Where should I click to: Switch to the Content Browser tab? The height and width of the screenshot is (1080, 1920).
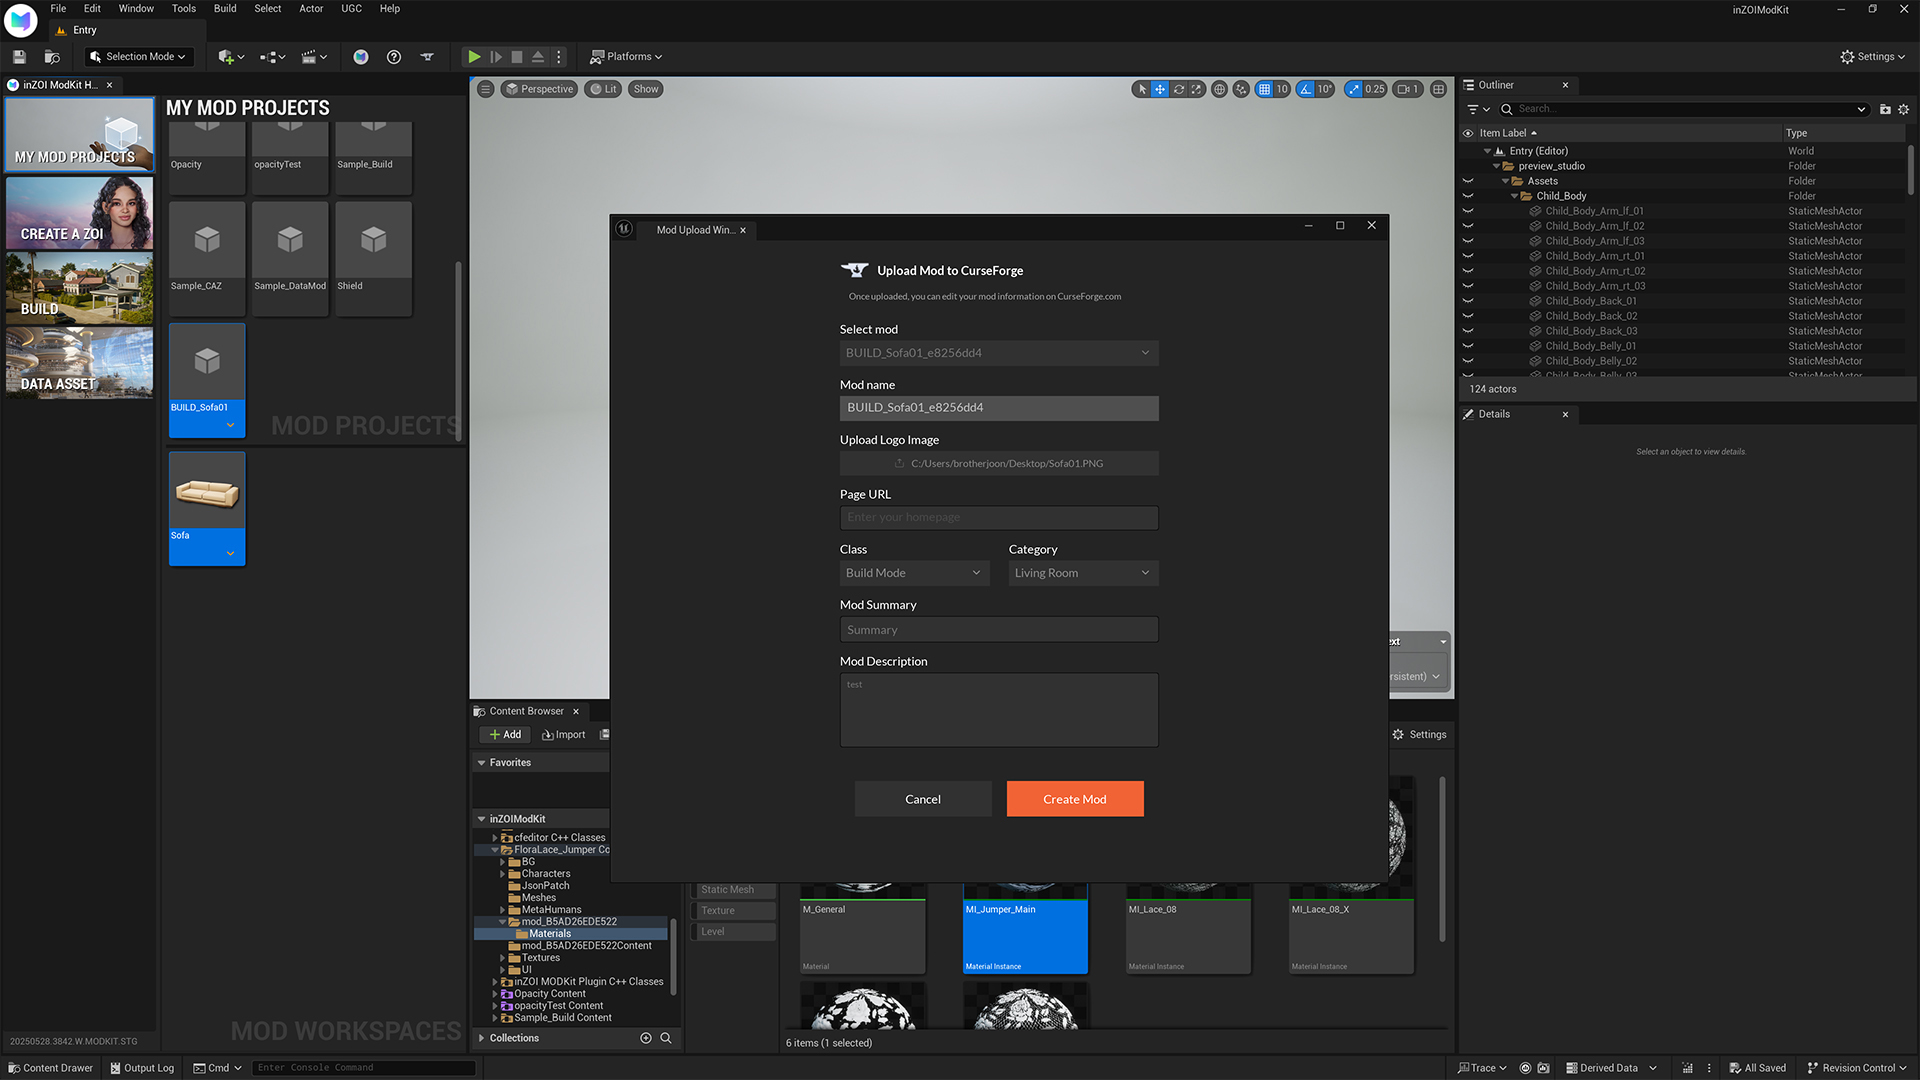coord(527,710)
